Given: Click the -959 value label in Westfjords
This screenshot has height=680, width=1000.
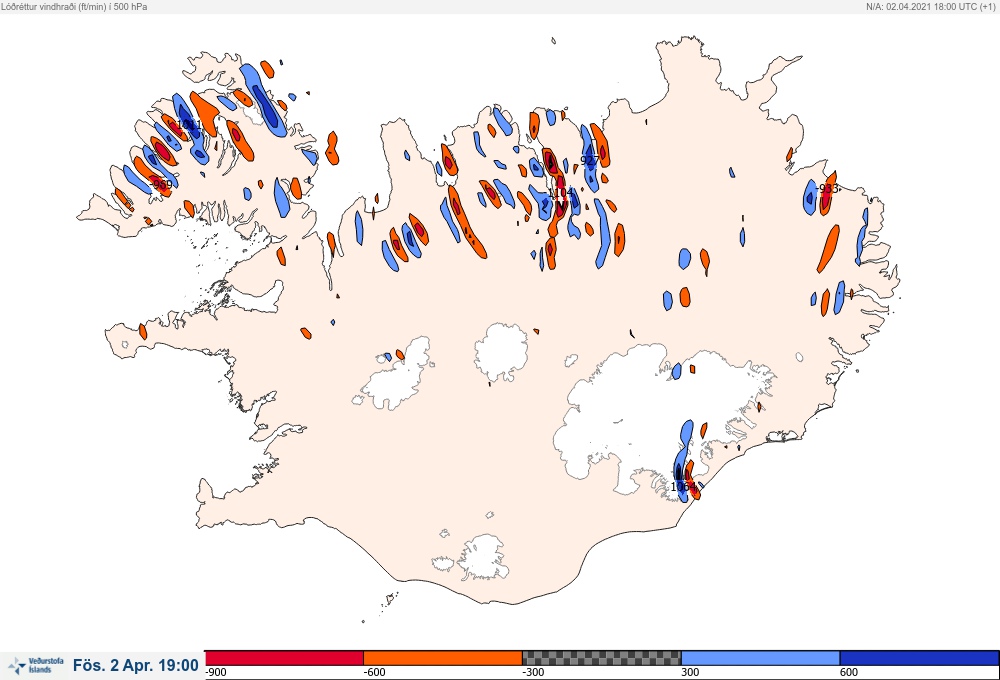Looking at the screenshot, I should (x=160, y=184).
